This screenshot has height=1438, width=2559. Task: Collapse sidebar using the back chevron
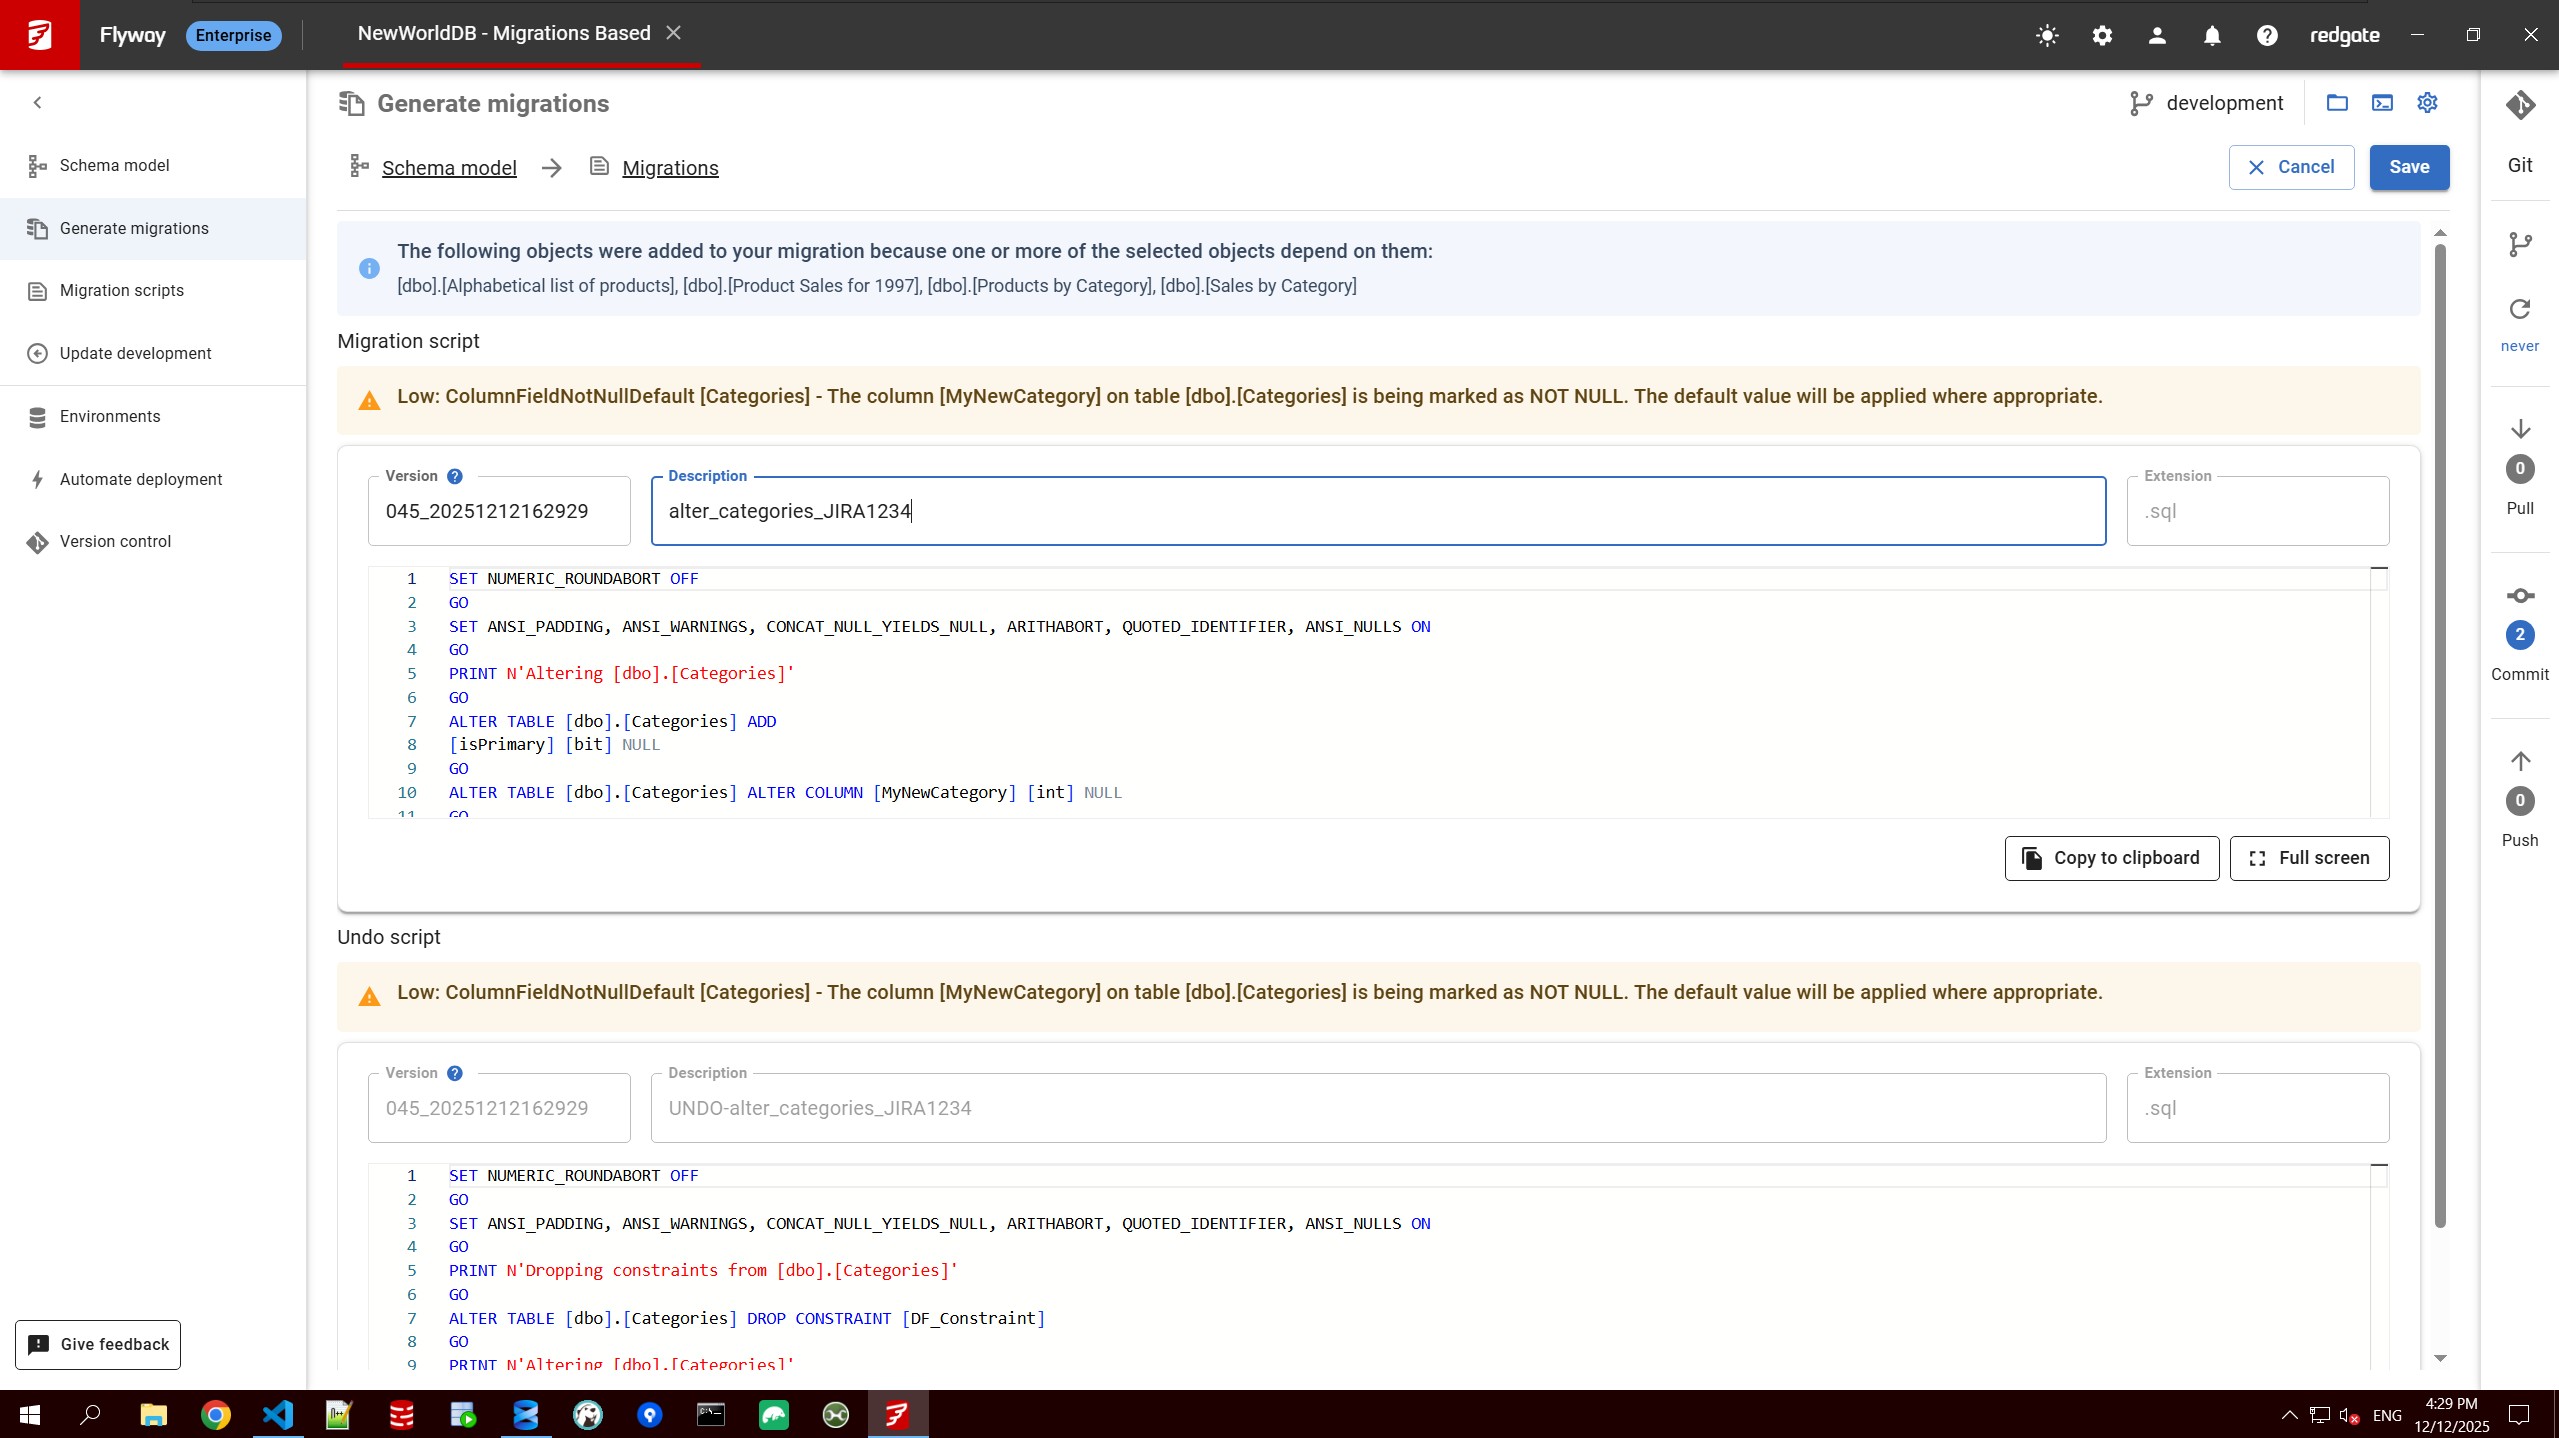coord(37,101)
